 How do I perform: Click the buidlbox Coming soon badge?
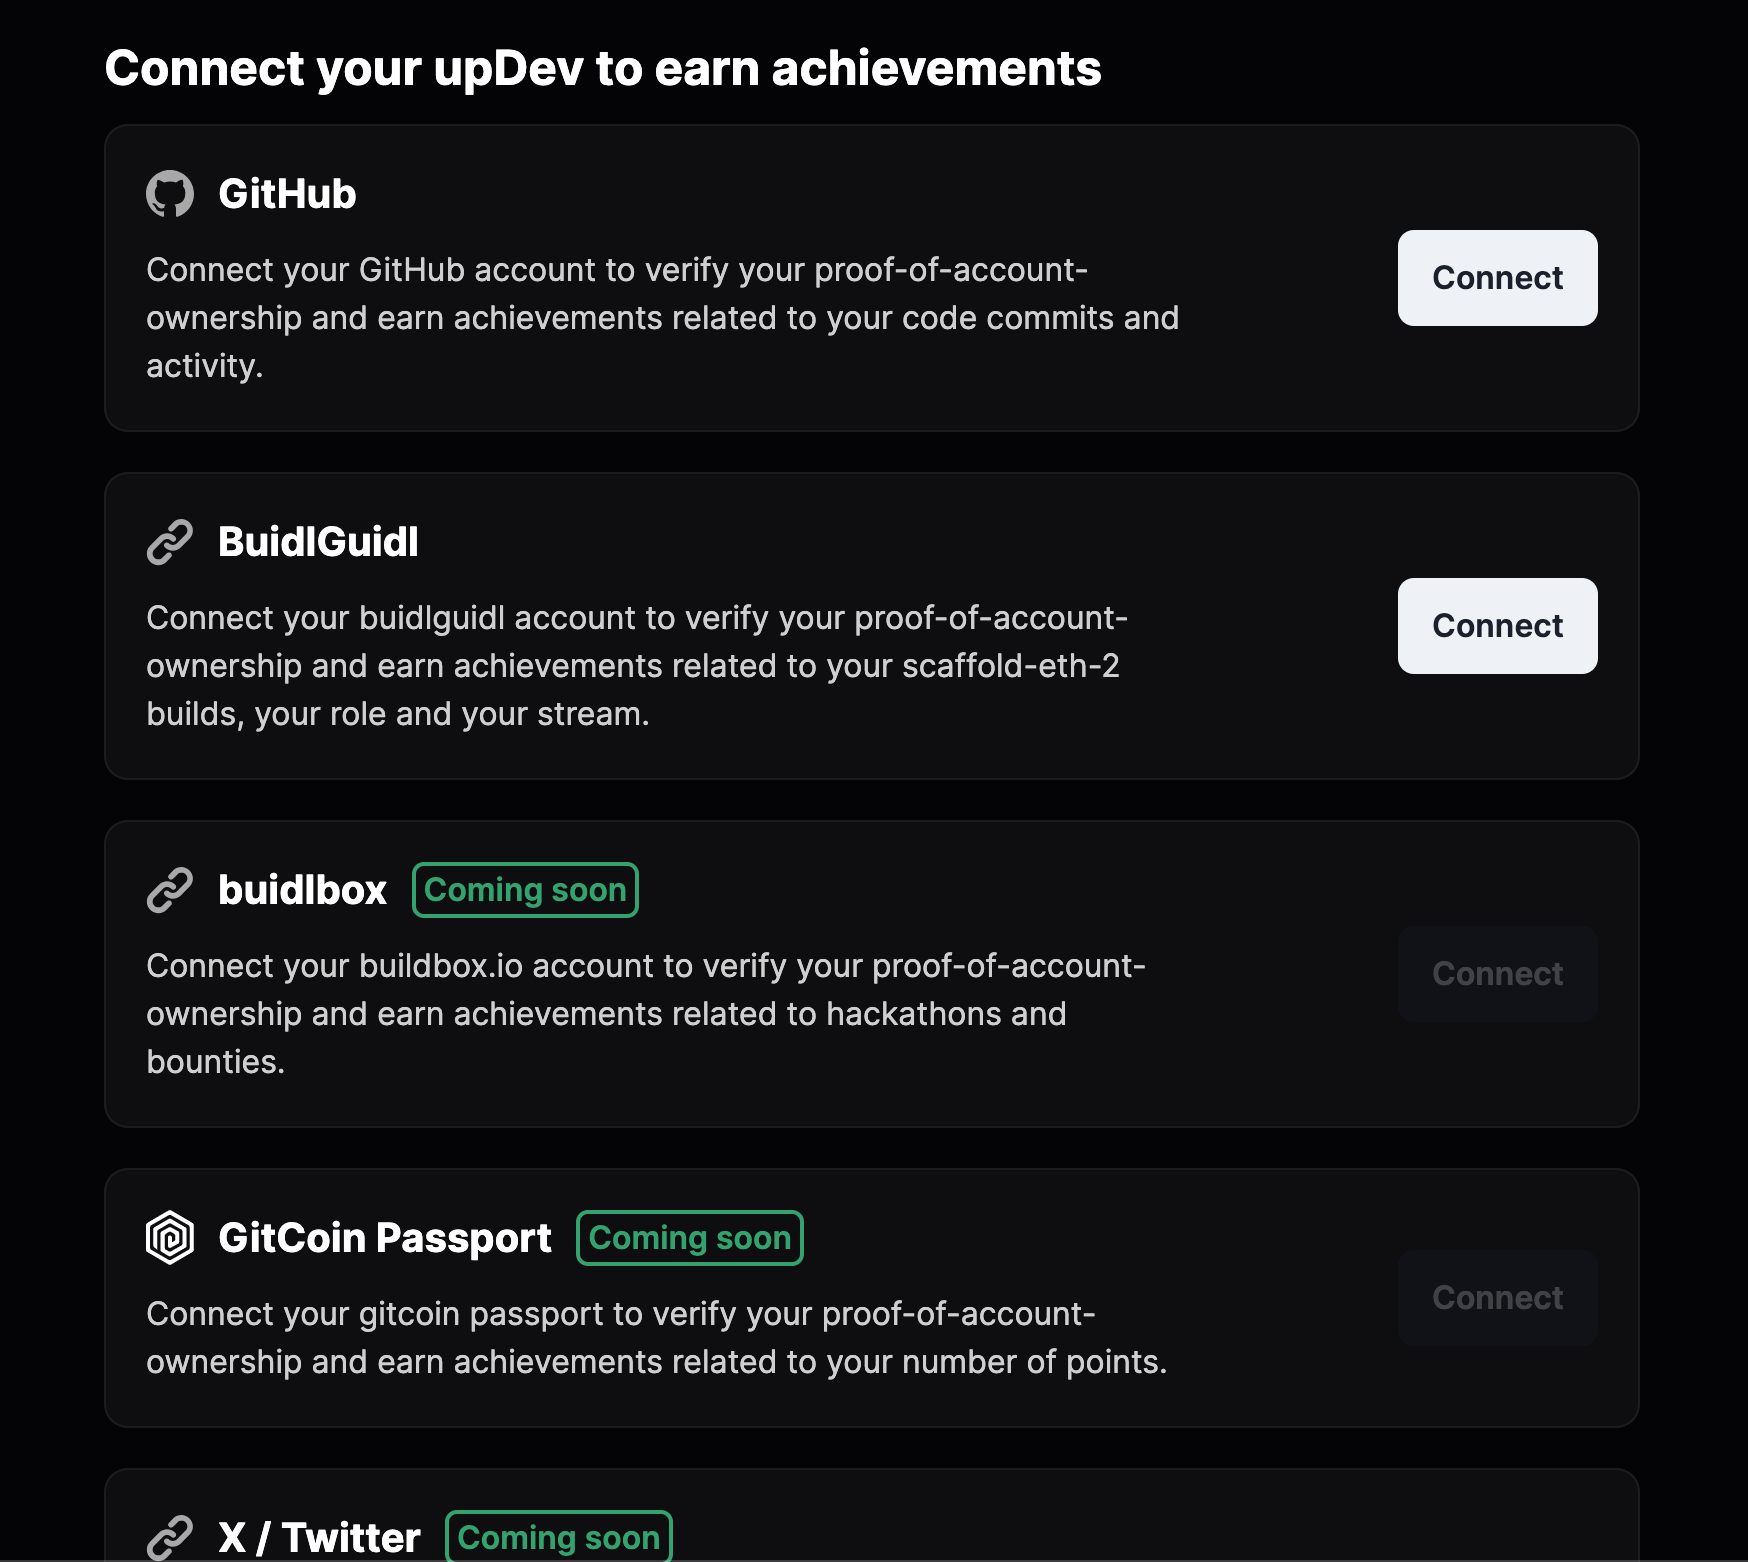[x=525, y=890]
